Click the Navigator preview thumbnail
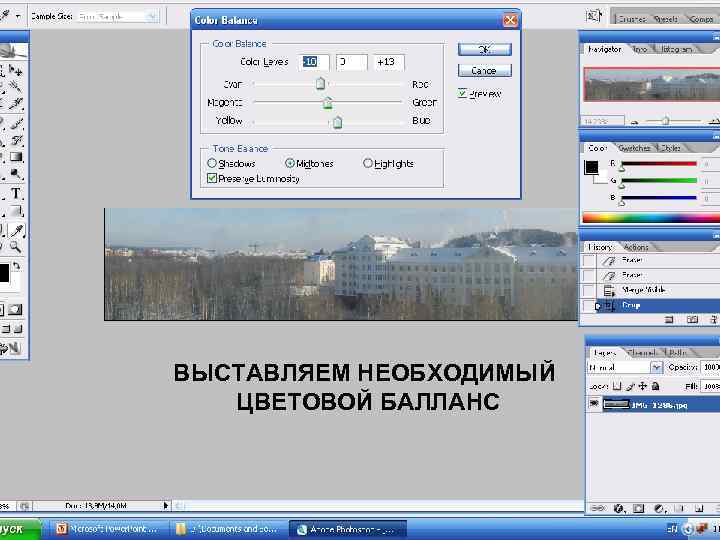This screenshot has height=540, width=720. point(652,84)
